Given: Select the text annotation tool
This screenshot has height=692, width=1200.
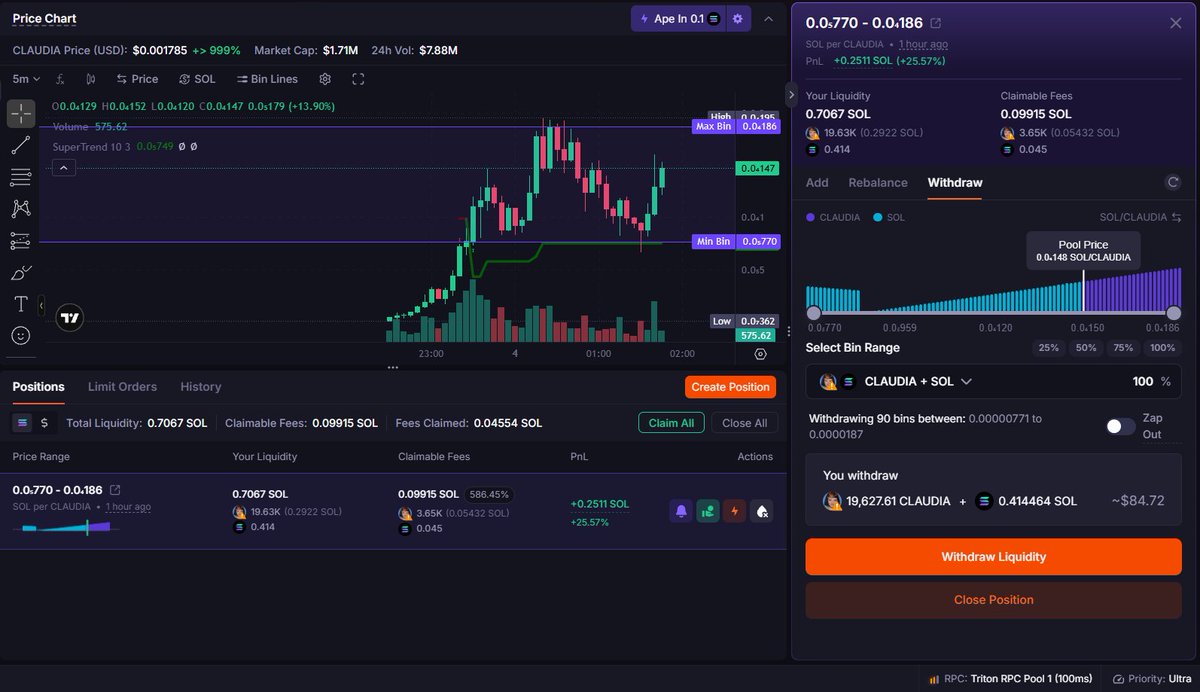Looking at the screenshot, I should (x=21, y=304).
